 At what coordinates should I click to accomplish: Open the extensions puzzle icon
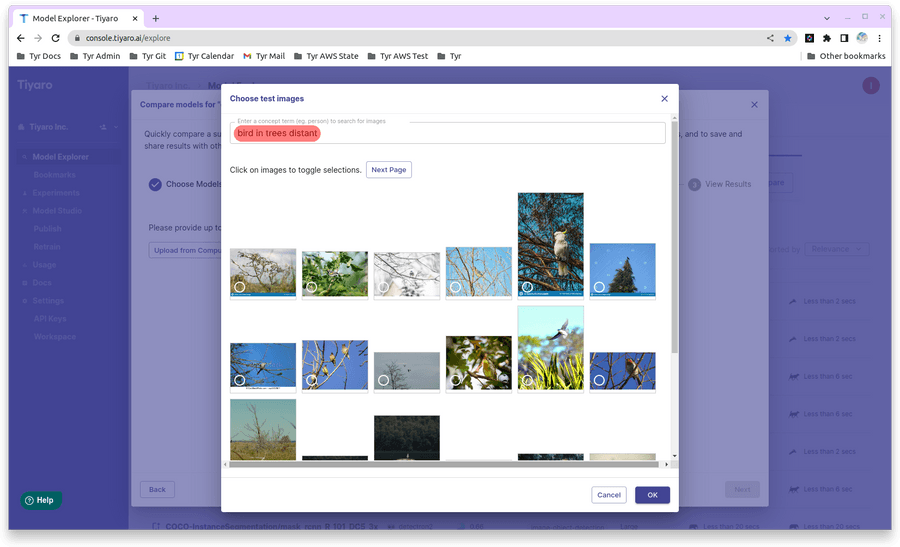coord(827,38)
